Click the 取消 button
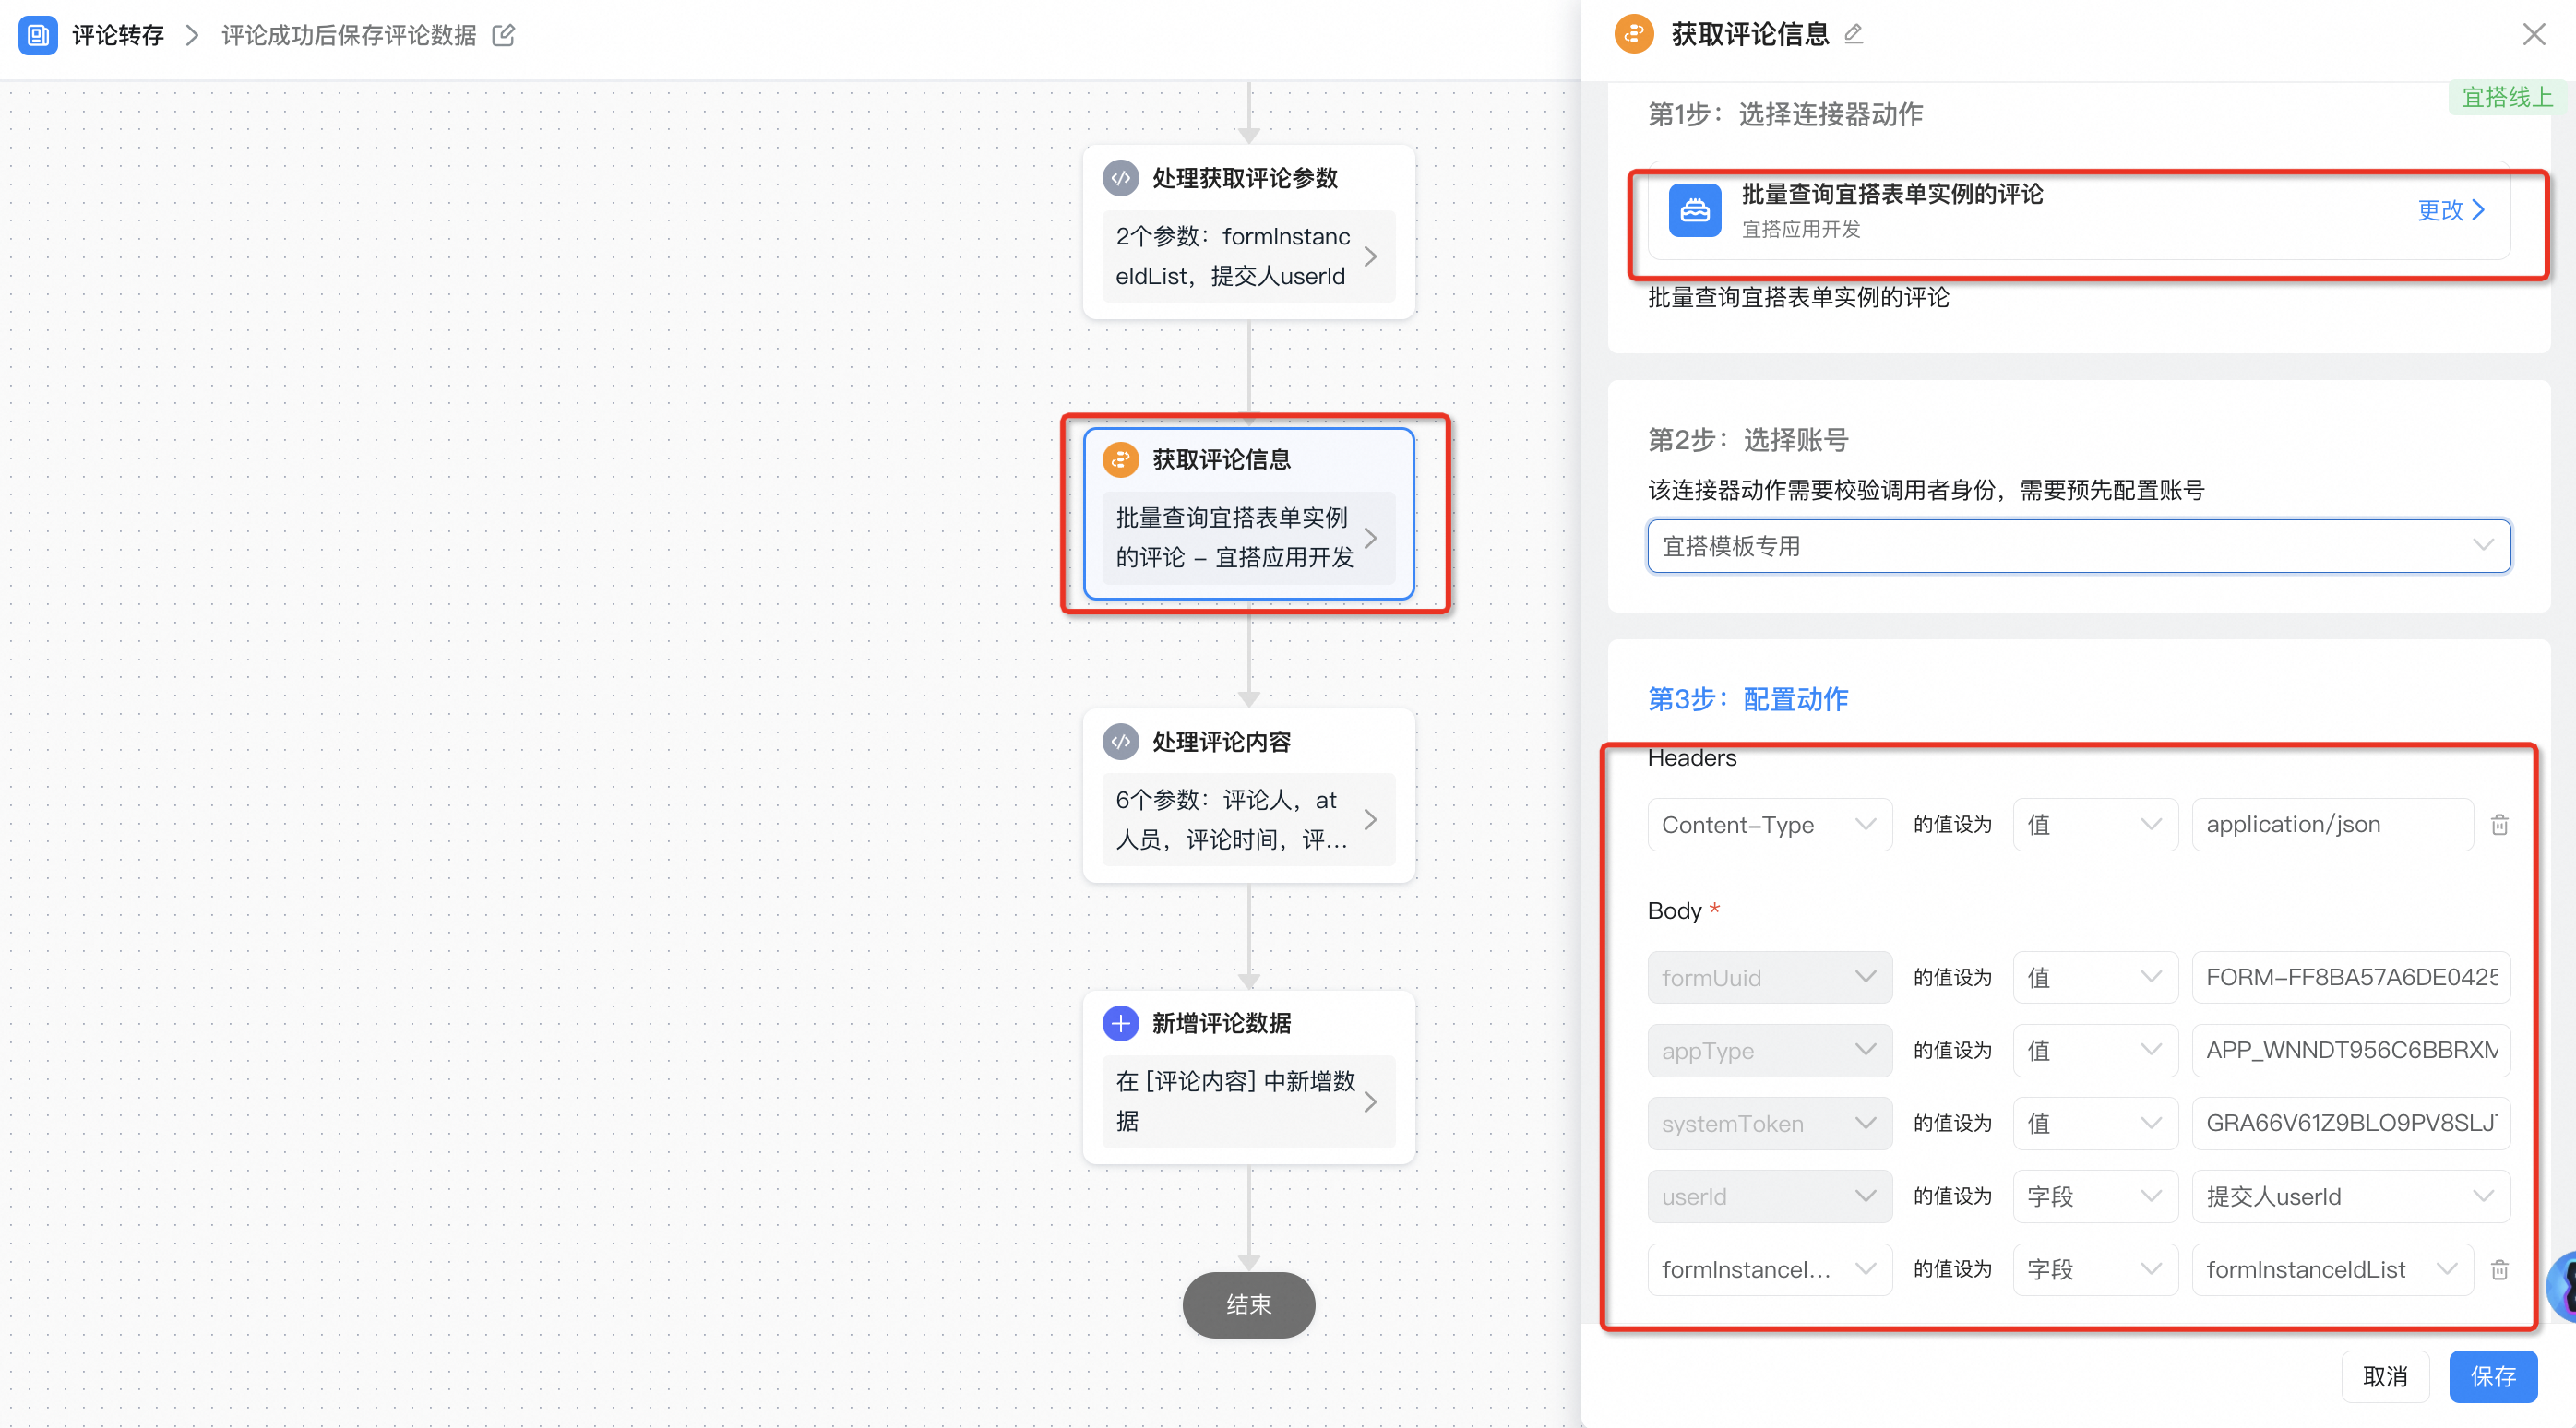The width and height of the screenshot is (2576, 1428). click(2384, 1376)
